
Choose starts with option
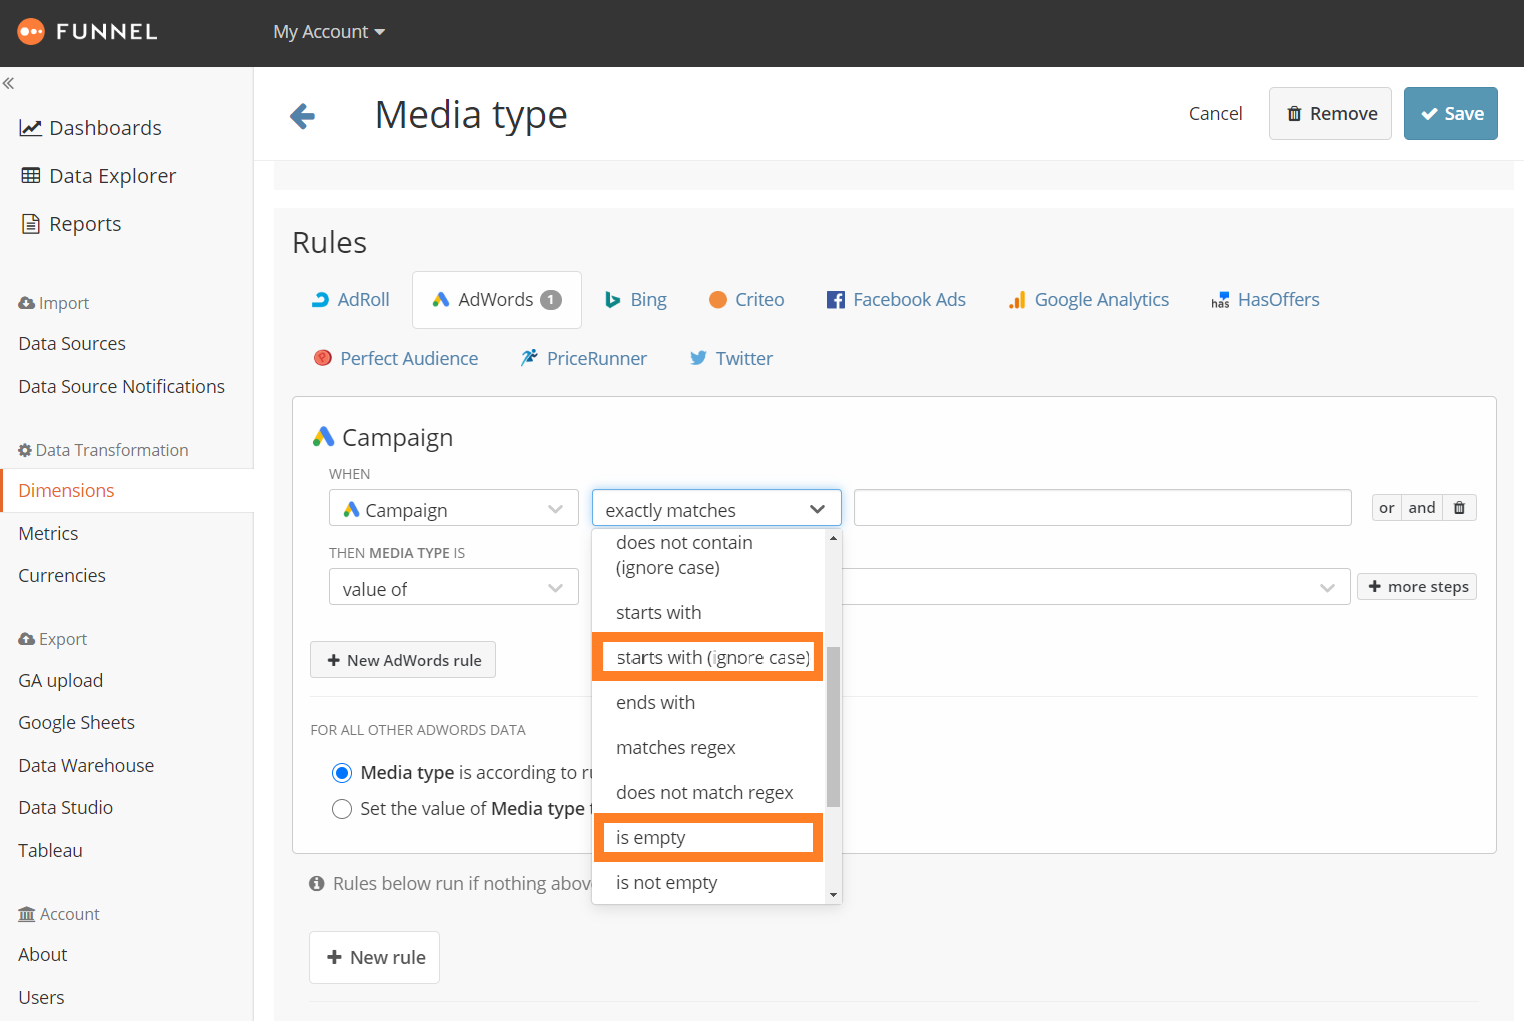click(708, 612)
